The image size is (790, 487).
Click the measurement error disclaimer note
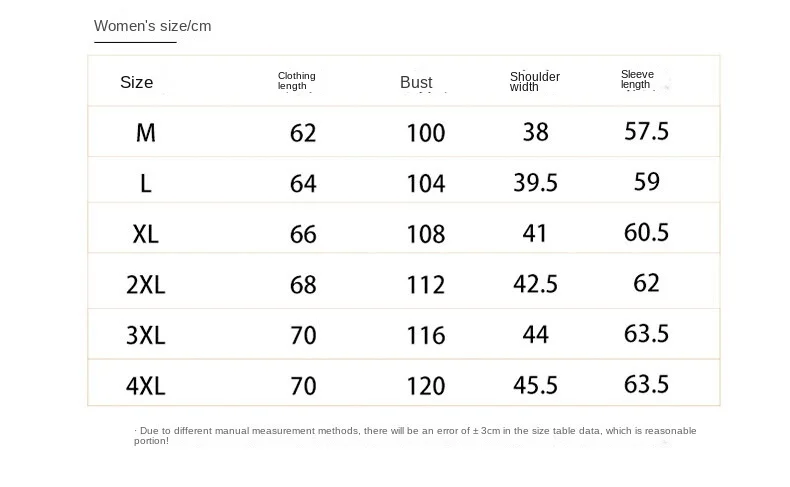point(415,435)
